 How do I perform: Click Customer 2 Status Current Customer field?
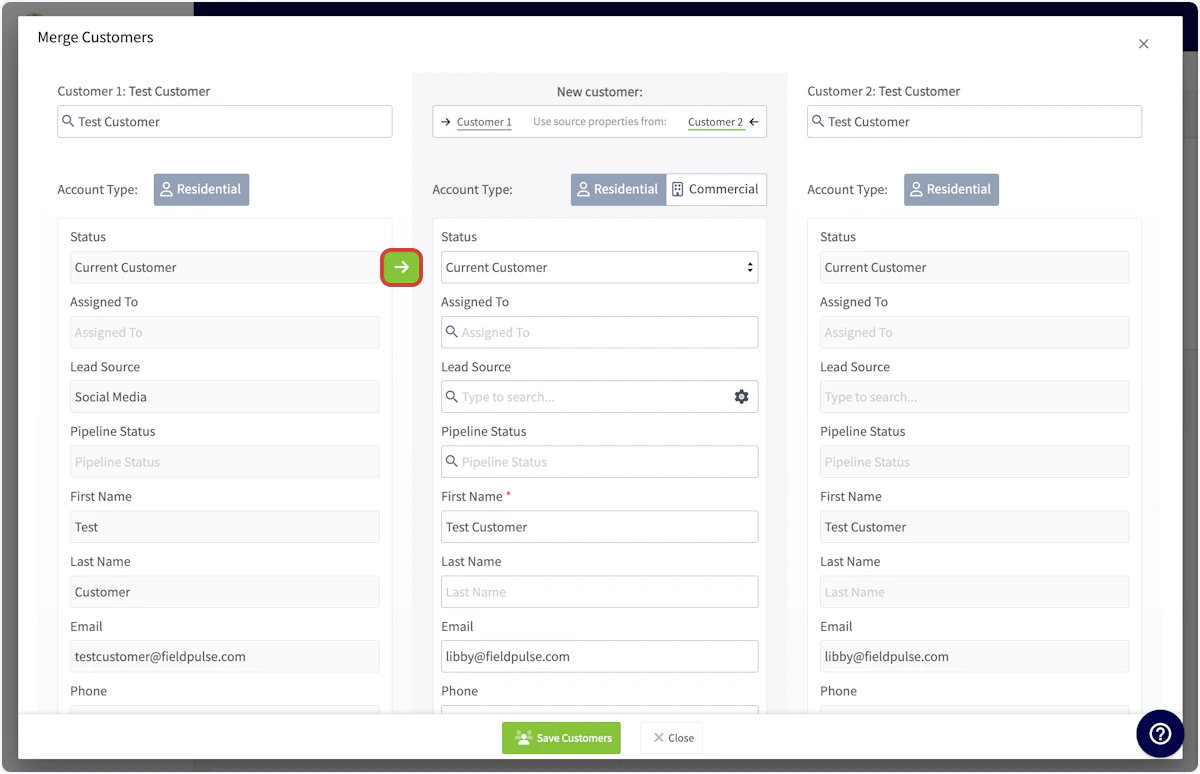(975, 267)
